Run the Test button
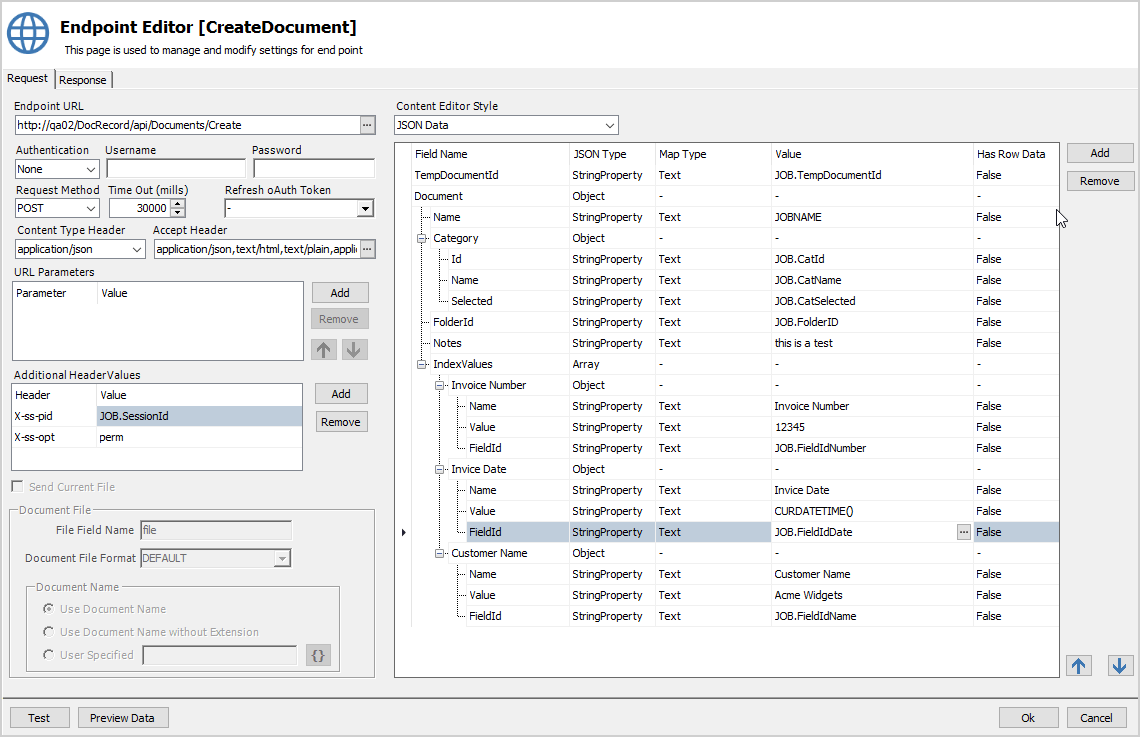The image size is (1140, 737). pos(39,717)
